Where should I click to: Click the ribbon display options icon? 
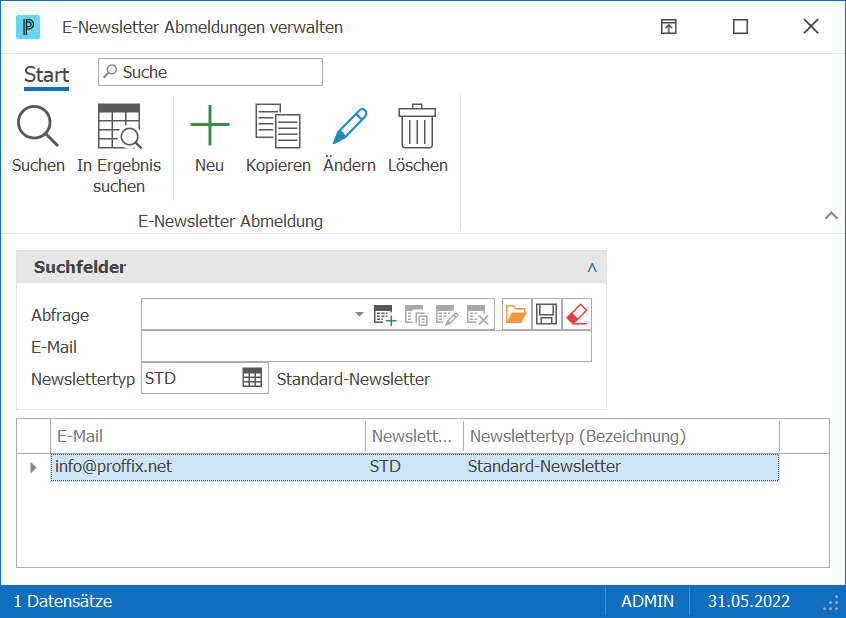coord(668,26)
